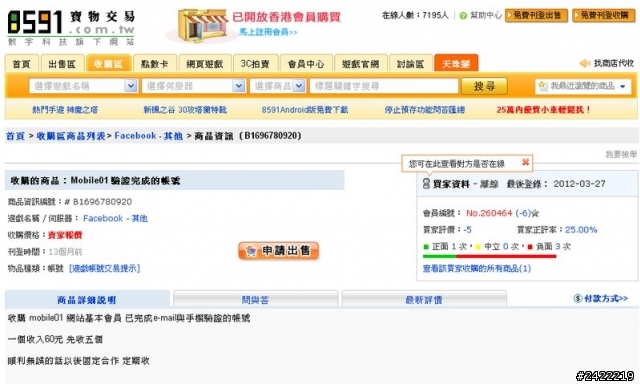
Task: Switch to the 出售區 tab
Action: [62, 64]
